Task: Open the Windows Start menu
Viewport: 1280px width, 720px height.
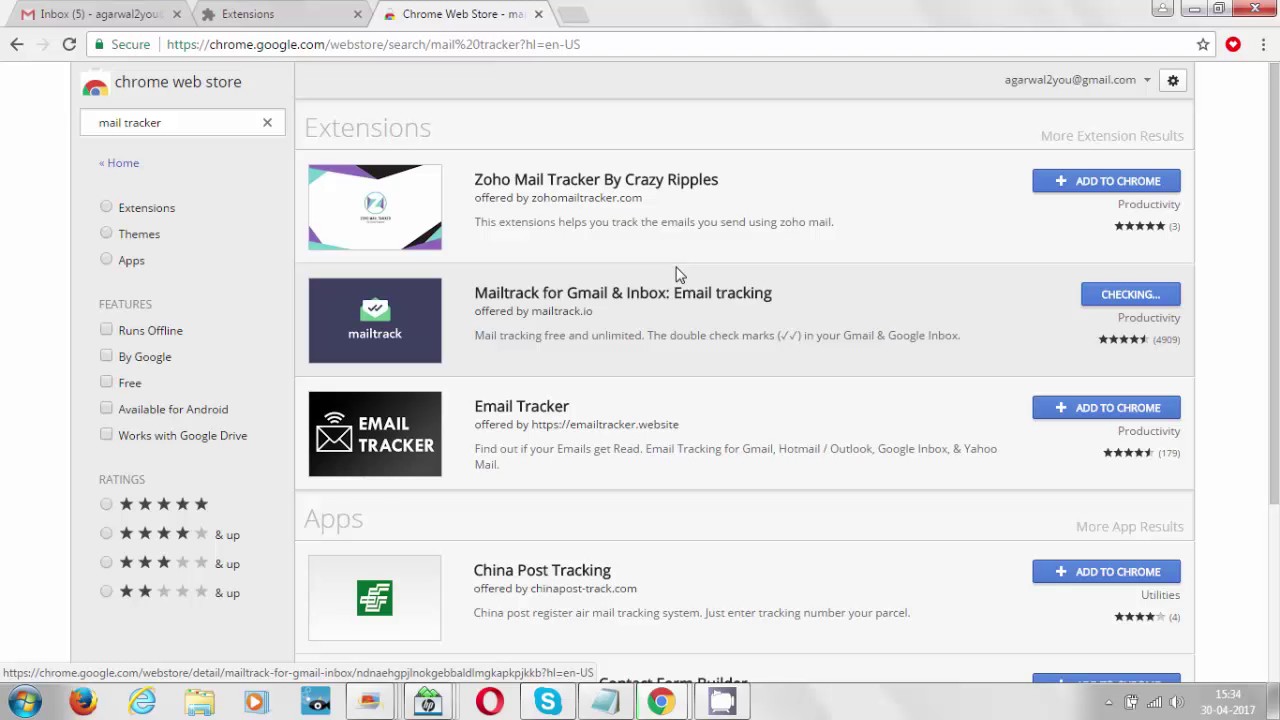Action: 25,701
